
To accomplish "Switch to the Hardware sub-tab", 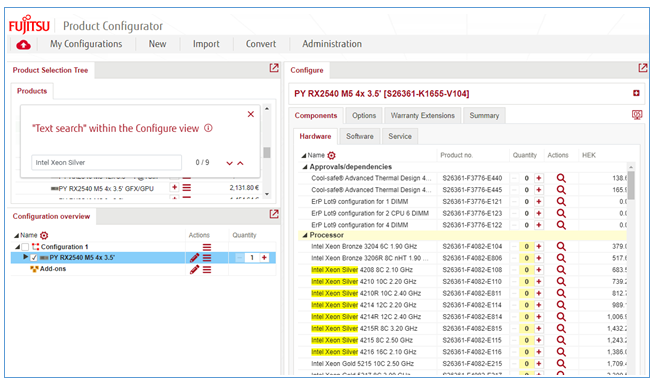I will click(315, 136).
